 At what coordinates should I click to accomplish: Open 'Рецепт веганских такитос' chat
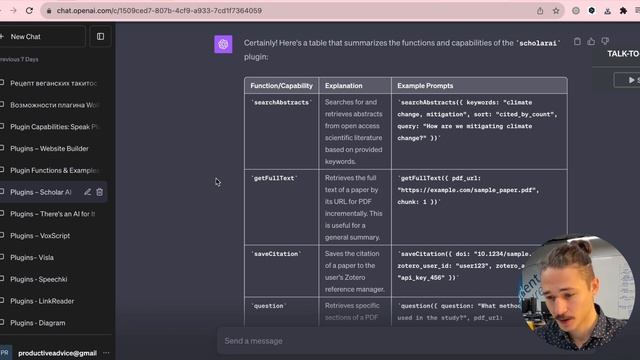point(53,83)
